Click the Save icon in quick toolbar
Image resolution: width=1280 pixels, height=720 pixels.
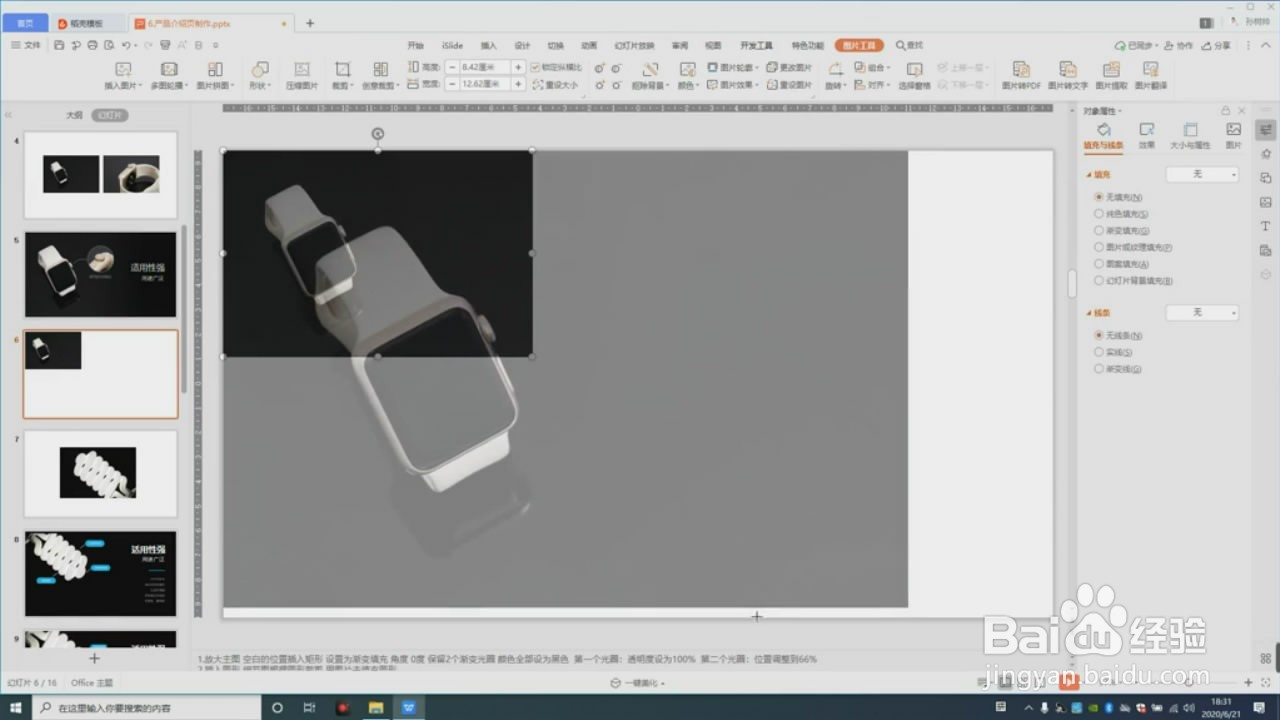pos(60,45)
